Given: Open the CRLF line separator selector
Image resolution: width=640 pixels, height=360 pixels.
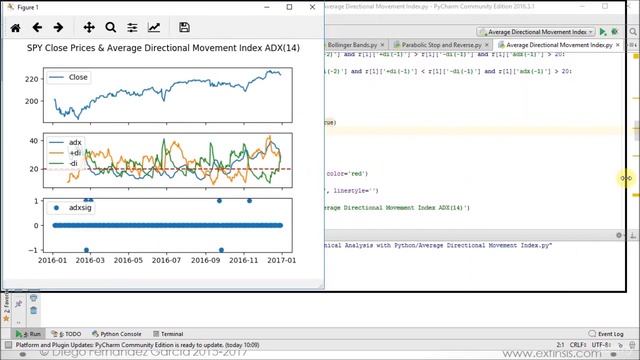Looking at the screenshot, I should (x=578, y=345).
